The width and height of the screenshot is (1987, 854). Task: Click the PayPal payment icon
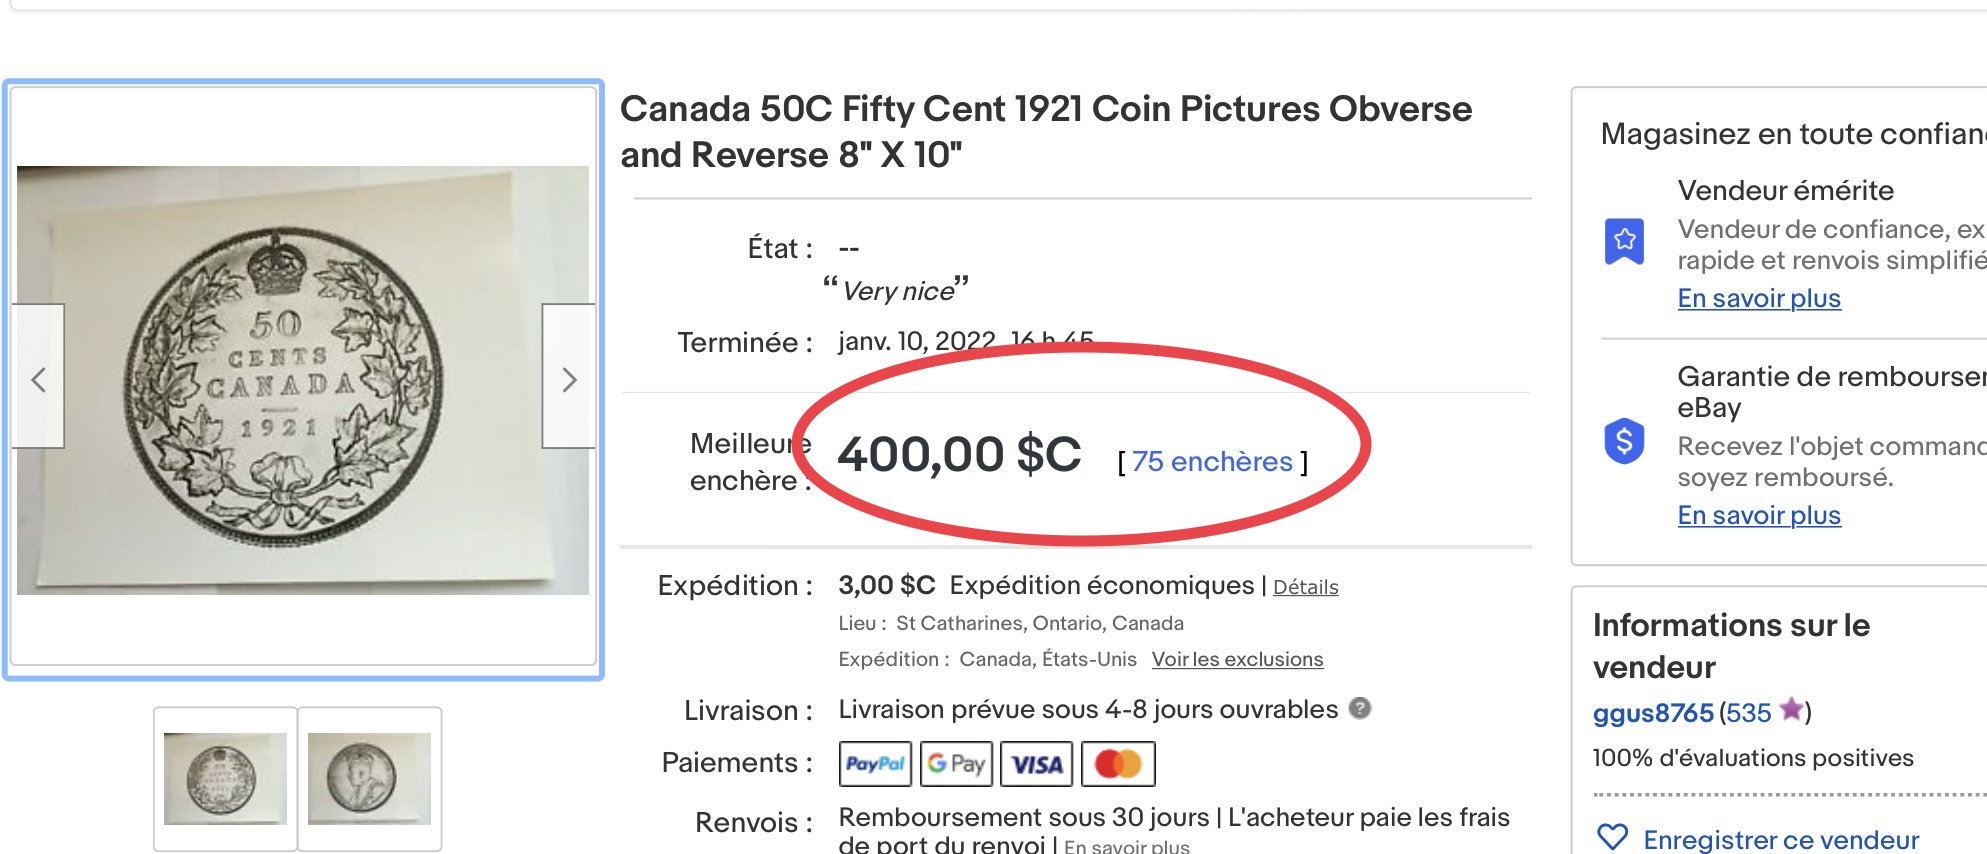tap(875, 764)
